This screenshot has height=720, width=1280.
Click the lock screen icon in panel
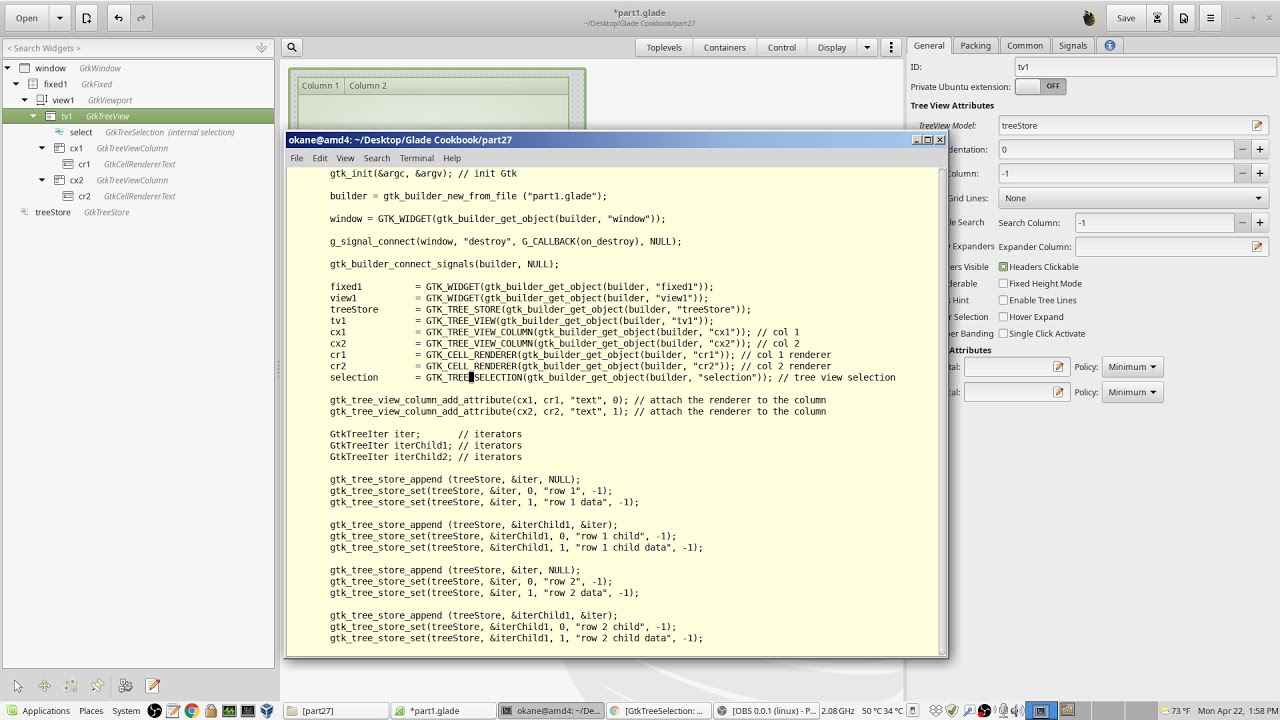210,711
